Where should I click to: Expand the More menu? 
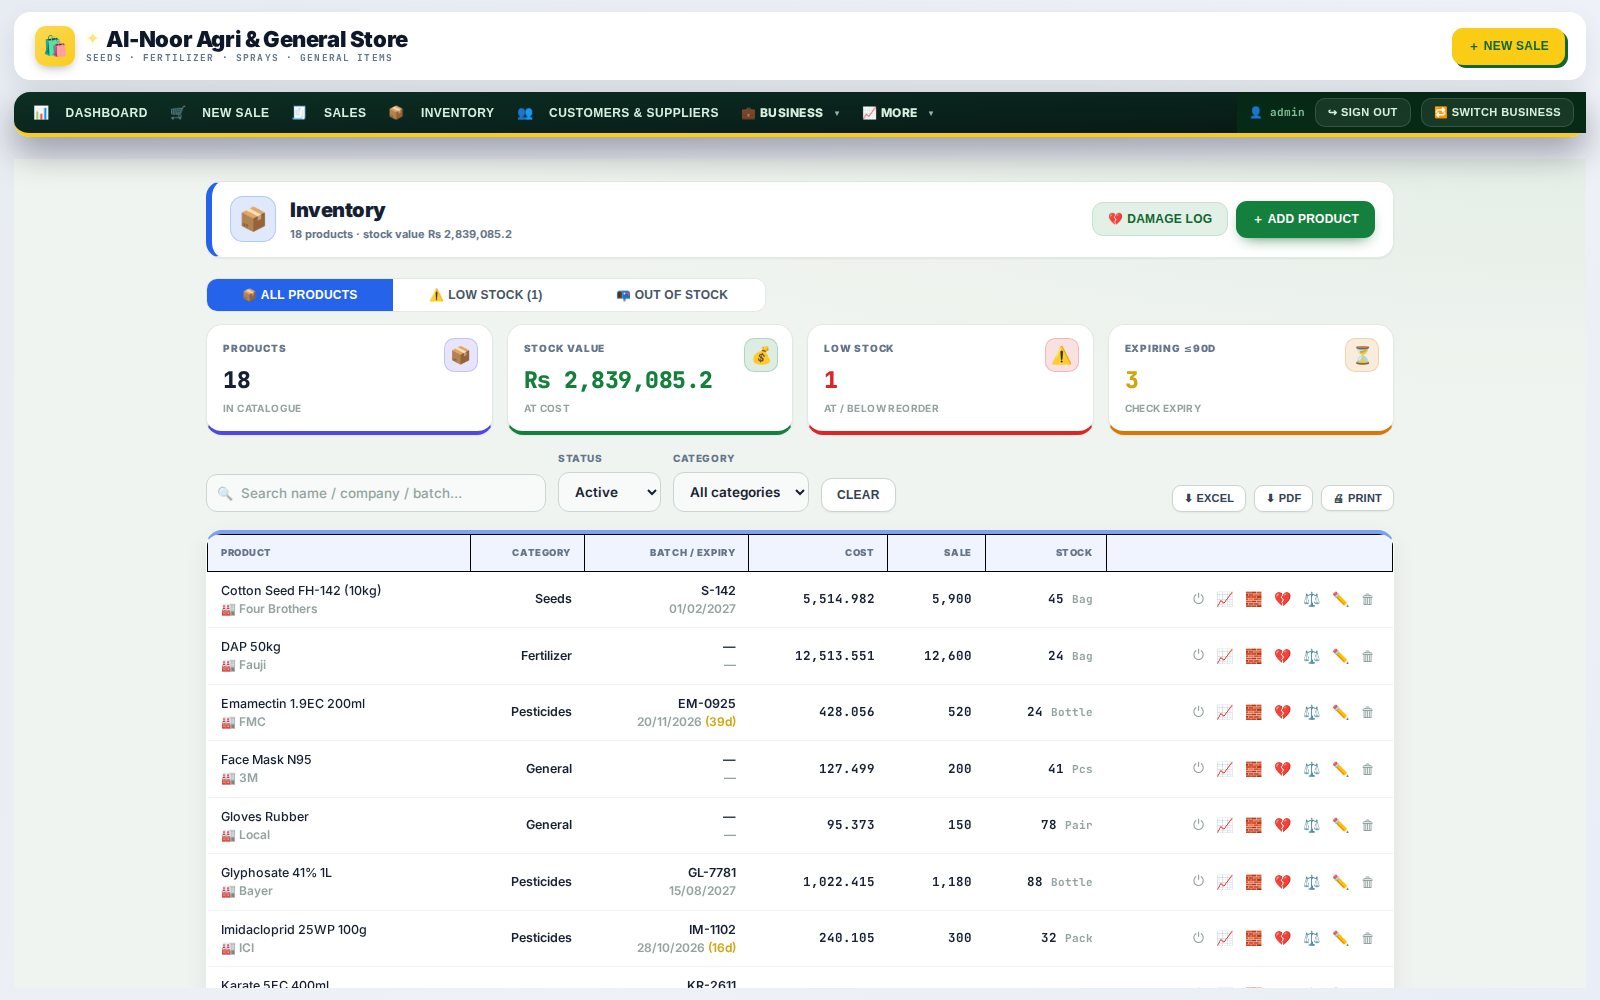(x=898, y=113)
